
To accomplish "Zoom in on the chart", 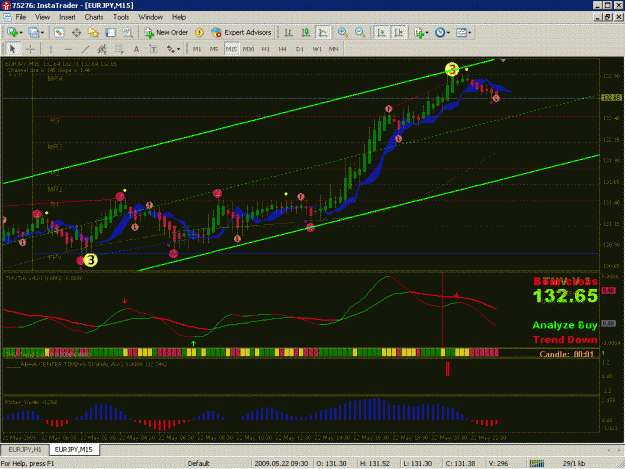I will 342,33.
